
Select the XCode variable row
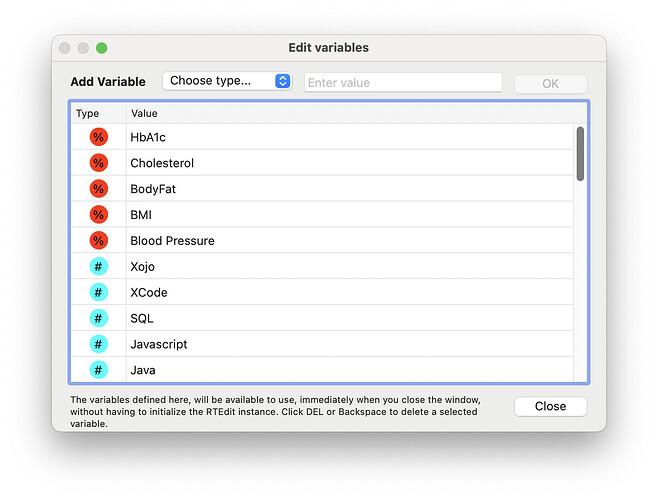click(322, 292)
